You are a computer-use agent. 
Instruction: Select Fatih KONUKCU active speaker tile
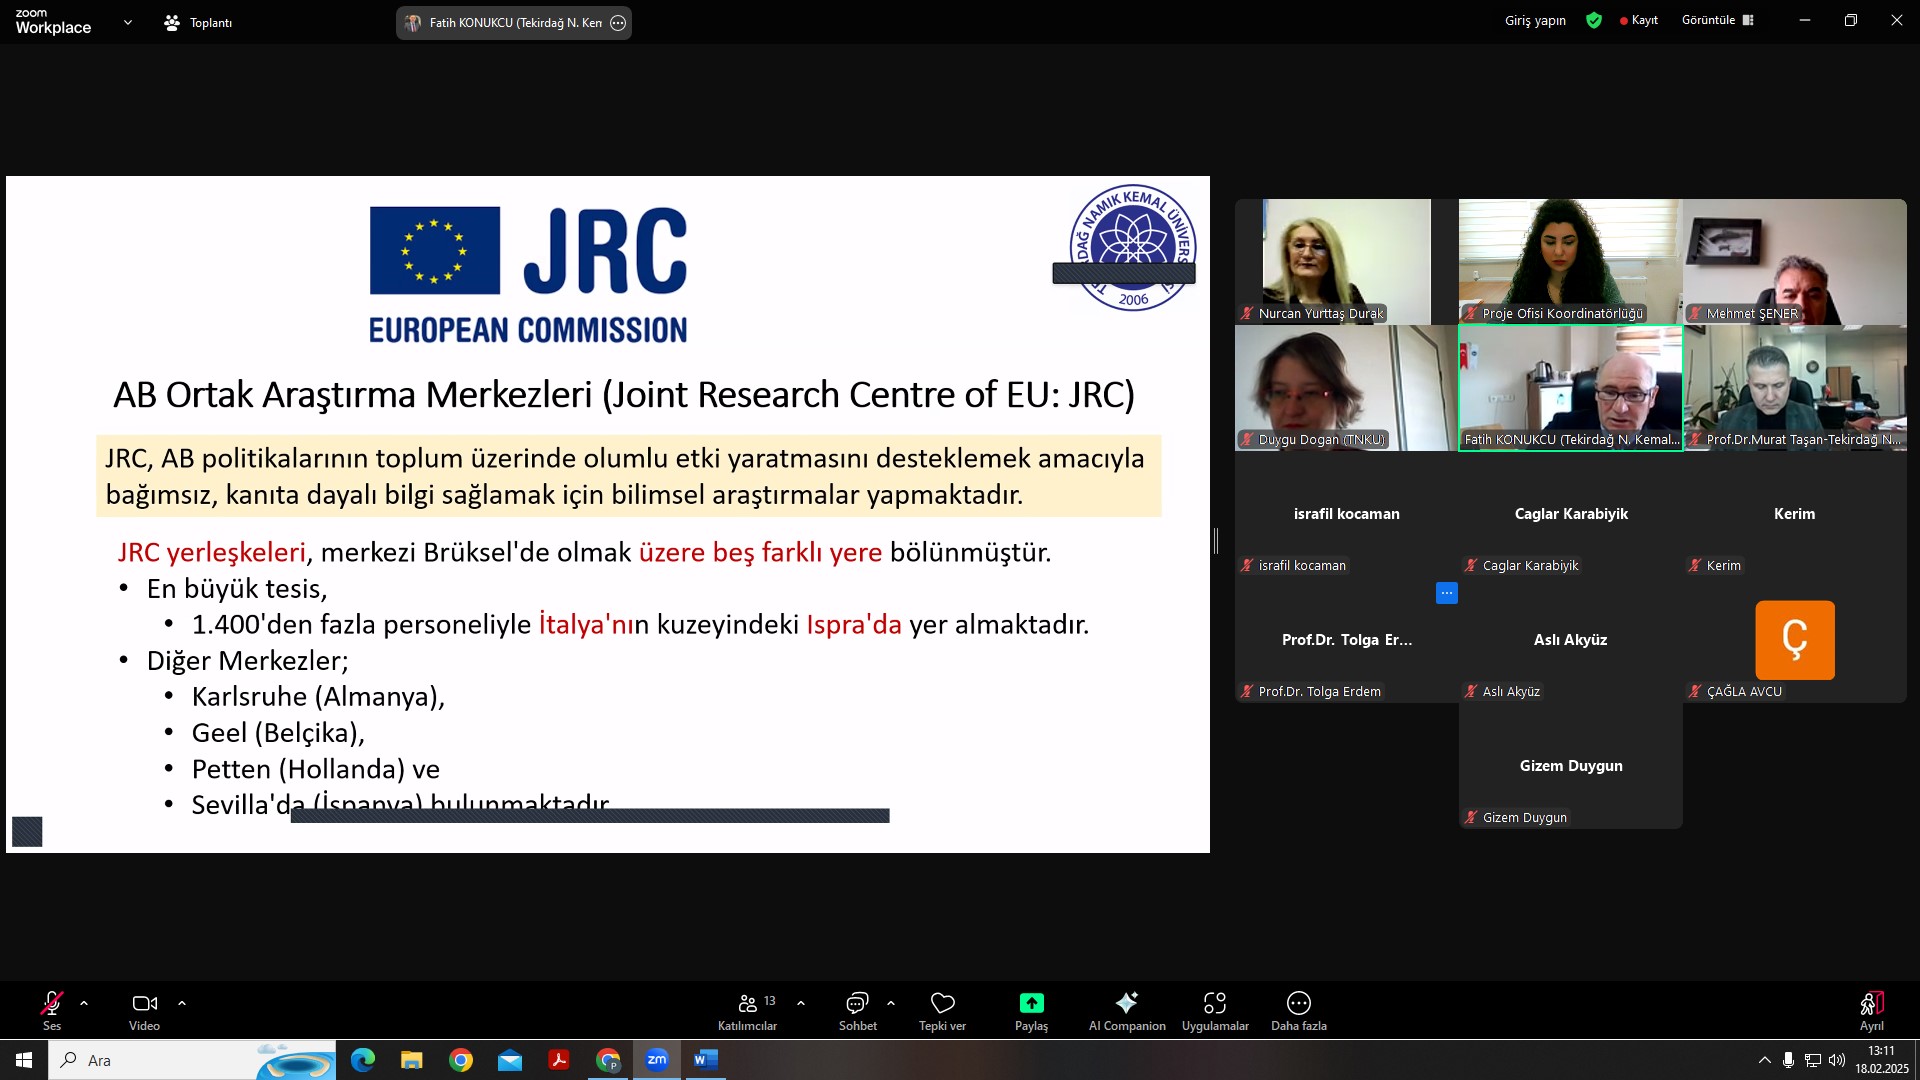[1570, 388]
